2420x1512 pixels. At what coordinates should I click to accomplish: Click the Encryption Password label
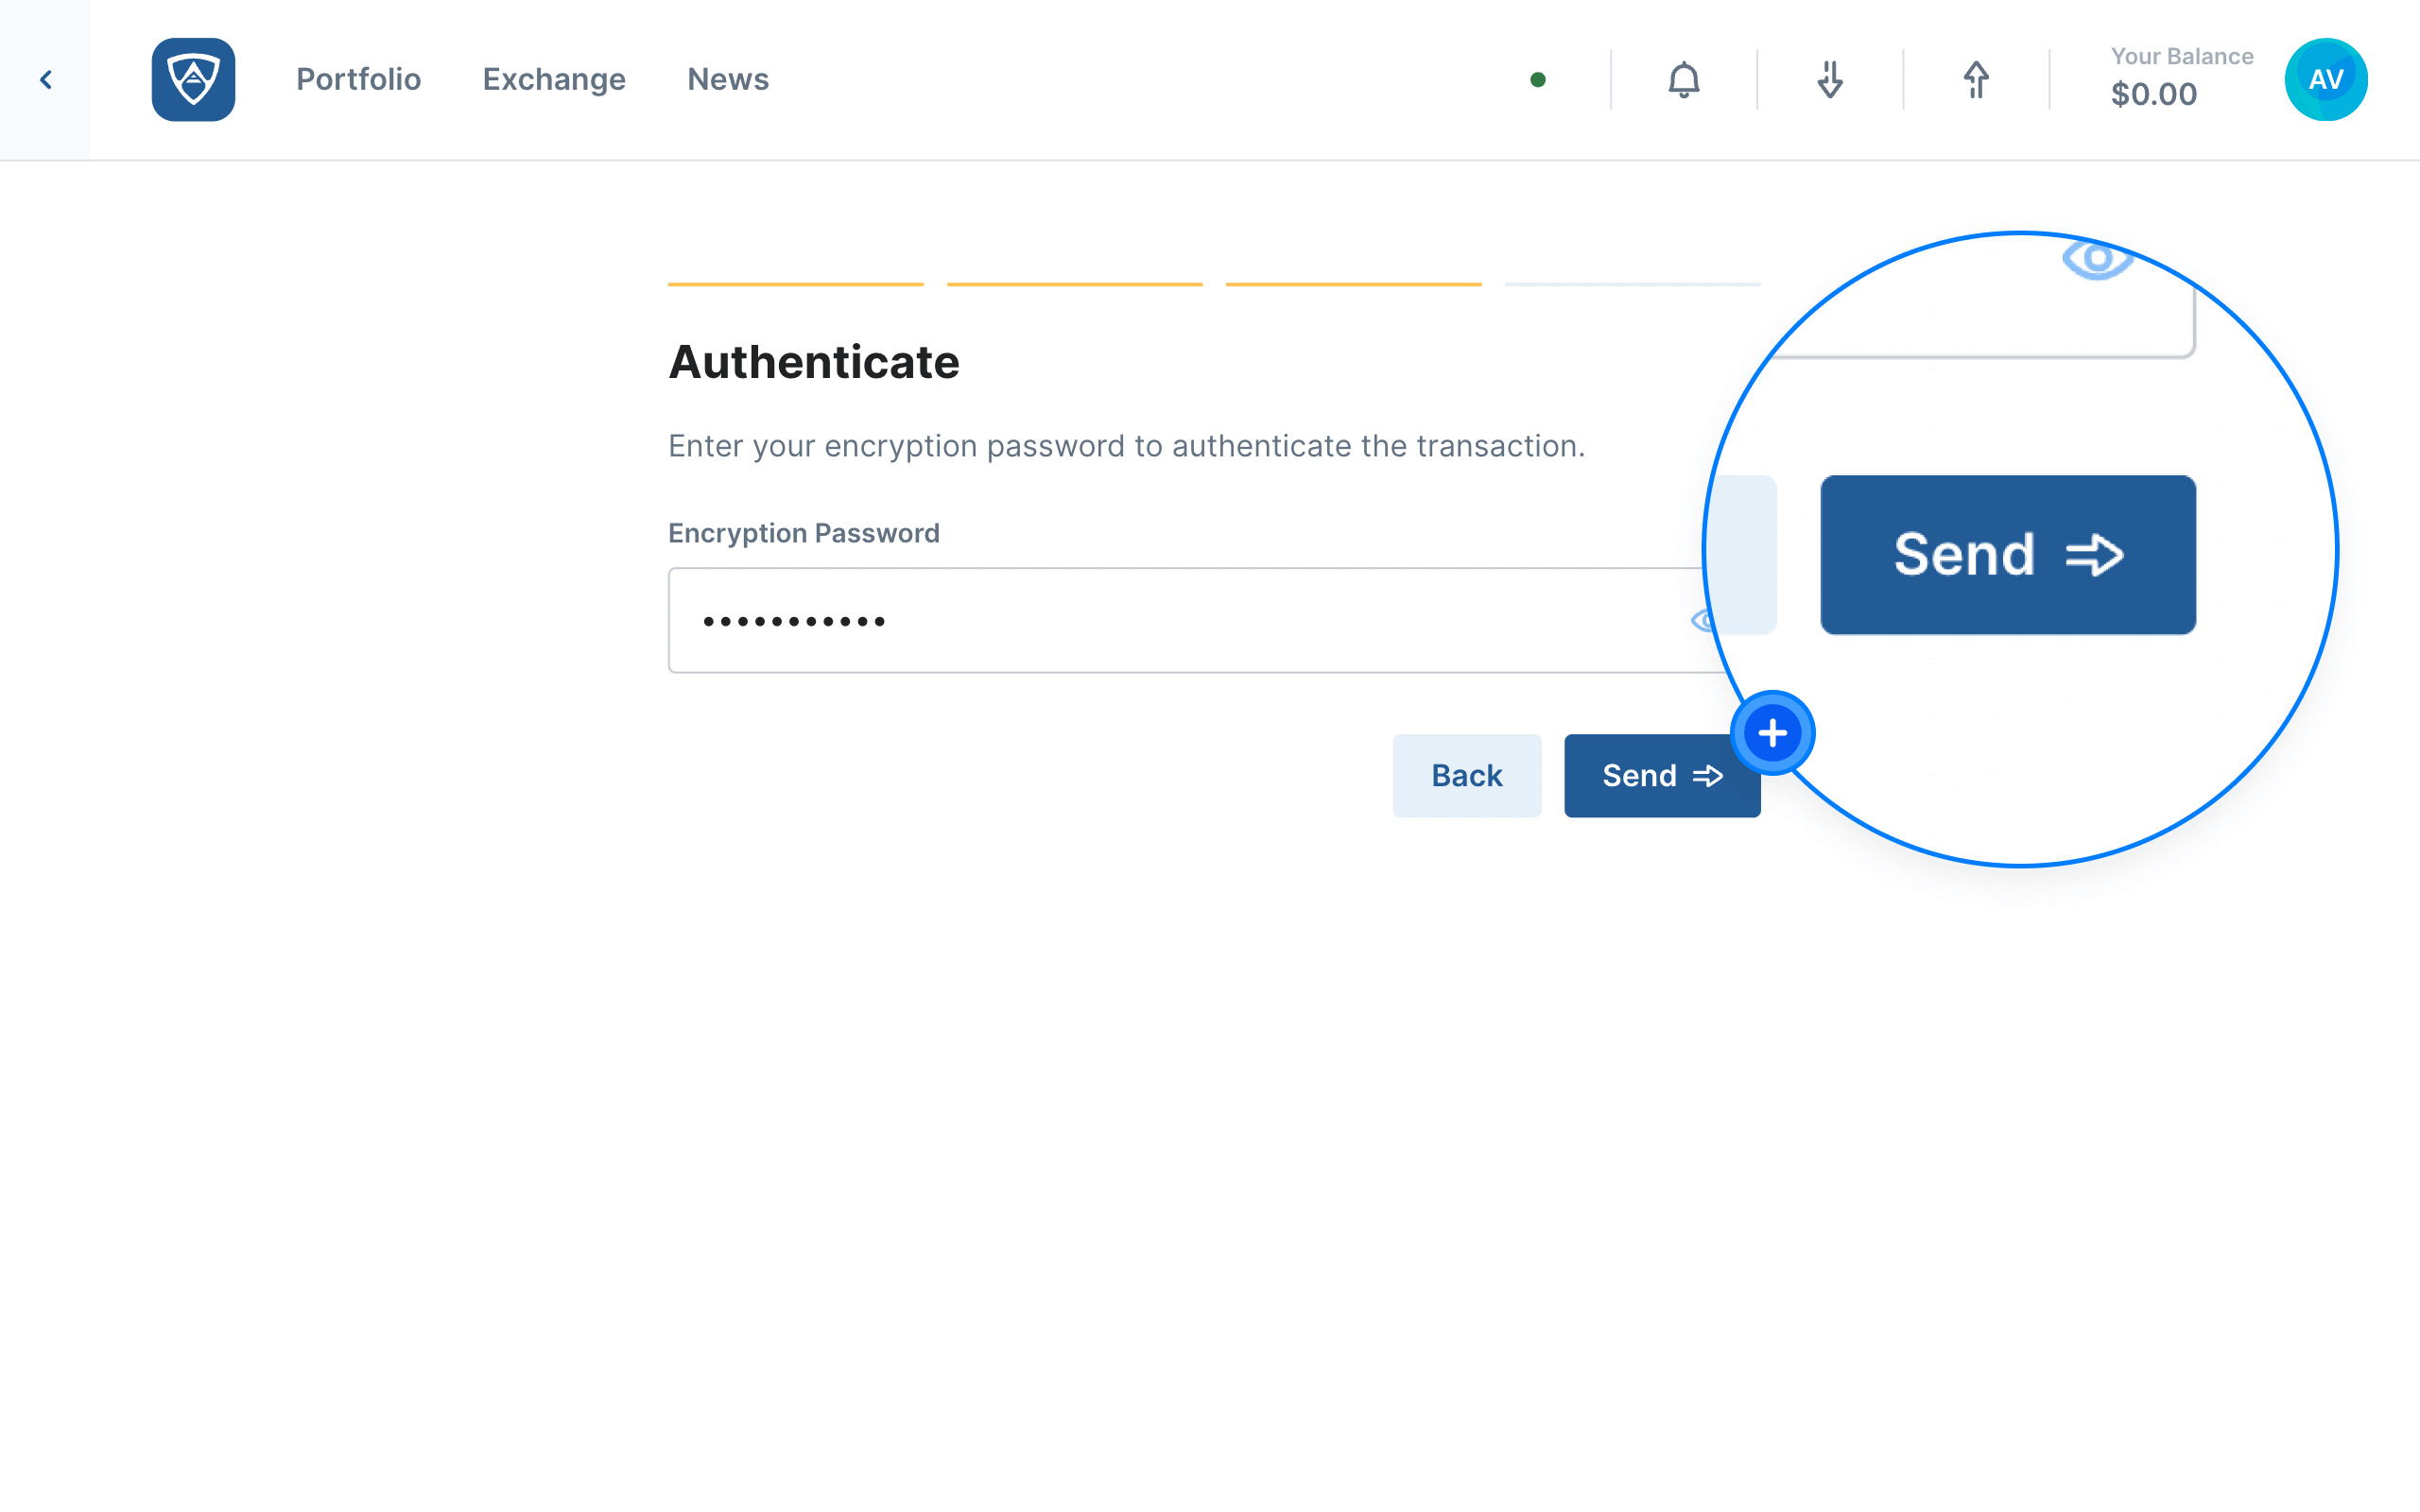pos(804,533)
